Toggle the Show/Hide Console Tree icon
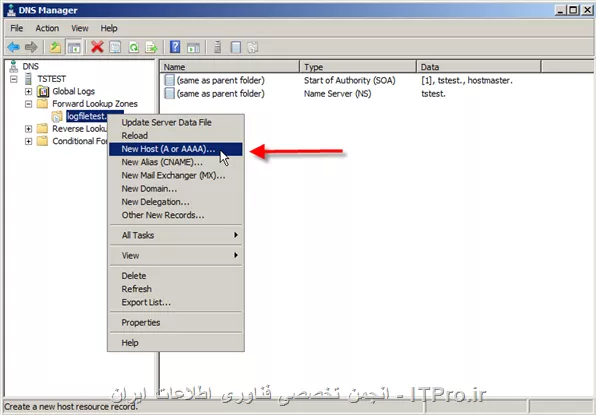596x415 pixels. (x=74, y=48)
